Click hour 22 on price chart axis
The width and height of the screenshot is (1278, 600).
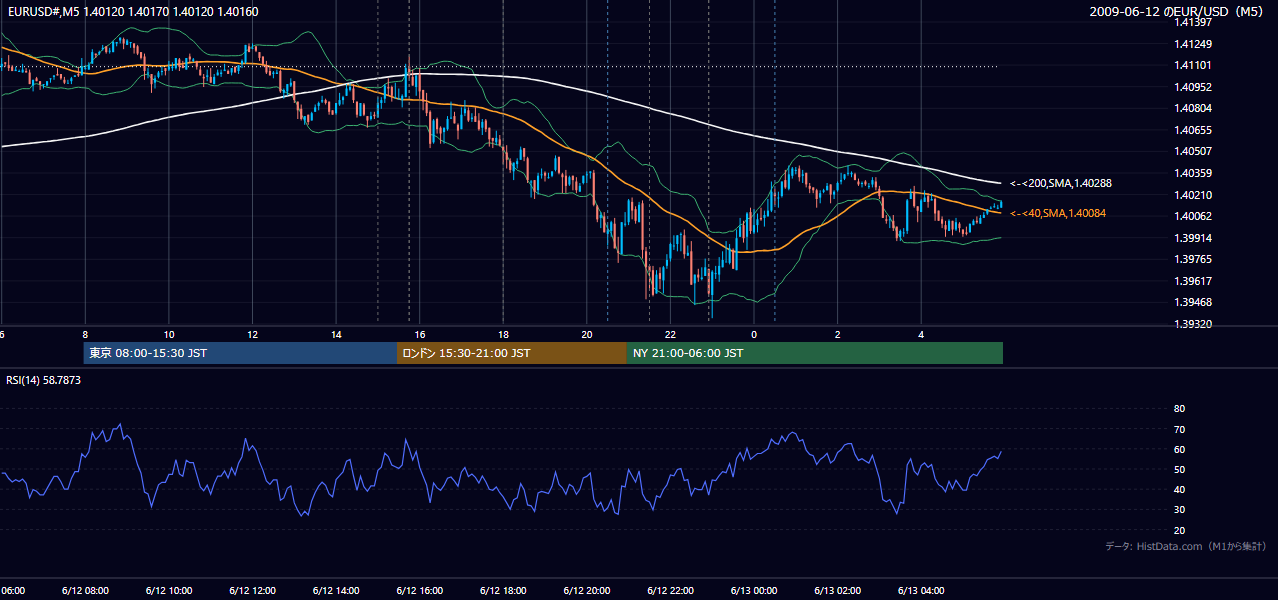tap(671, 334)
